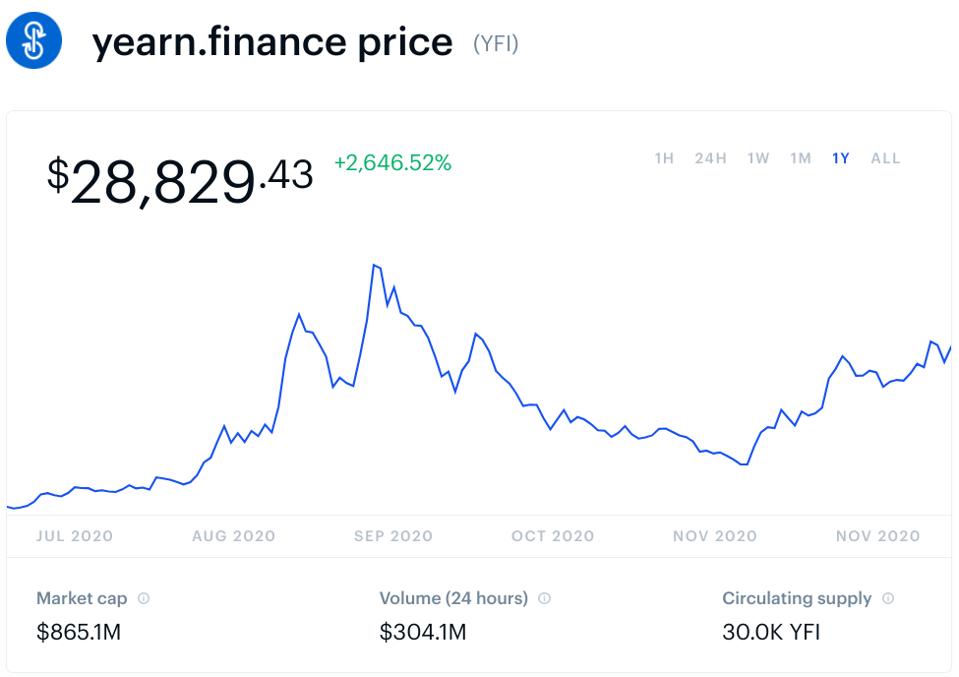
Task: Click the info icon beside Market cap
Action: [144, 599]
